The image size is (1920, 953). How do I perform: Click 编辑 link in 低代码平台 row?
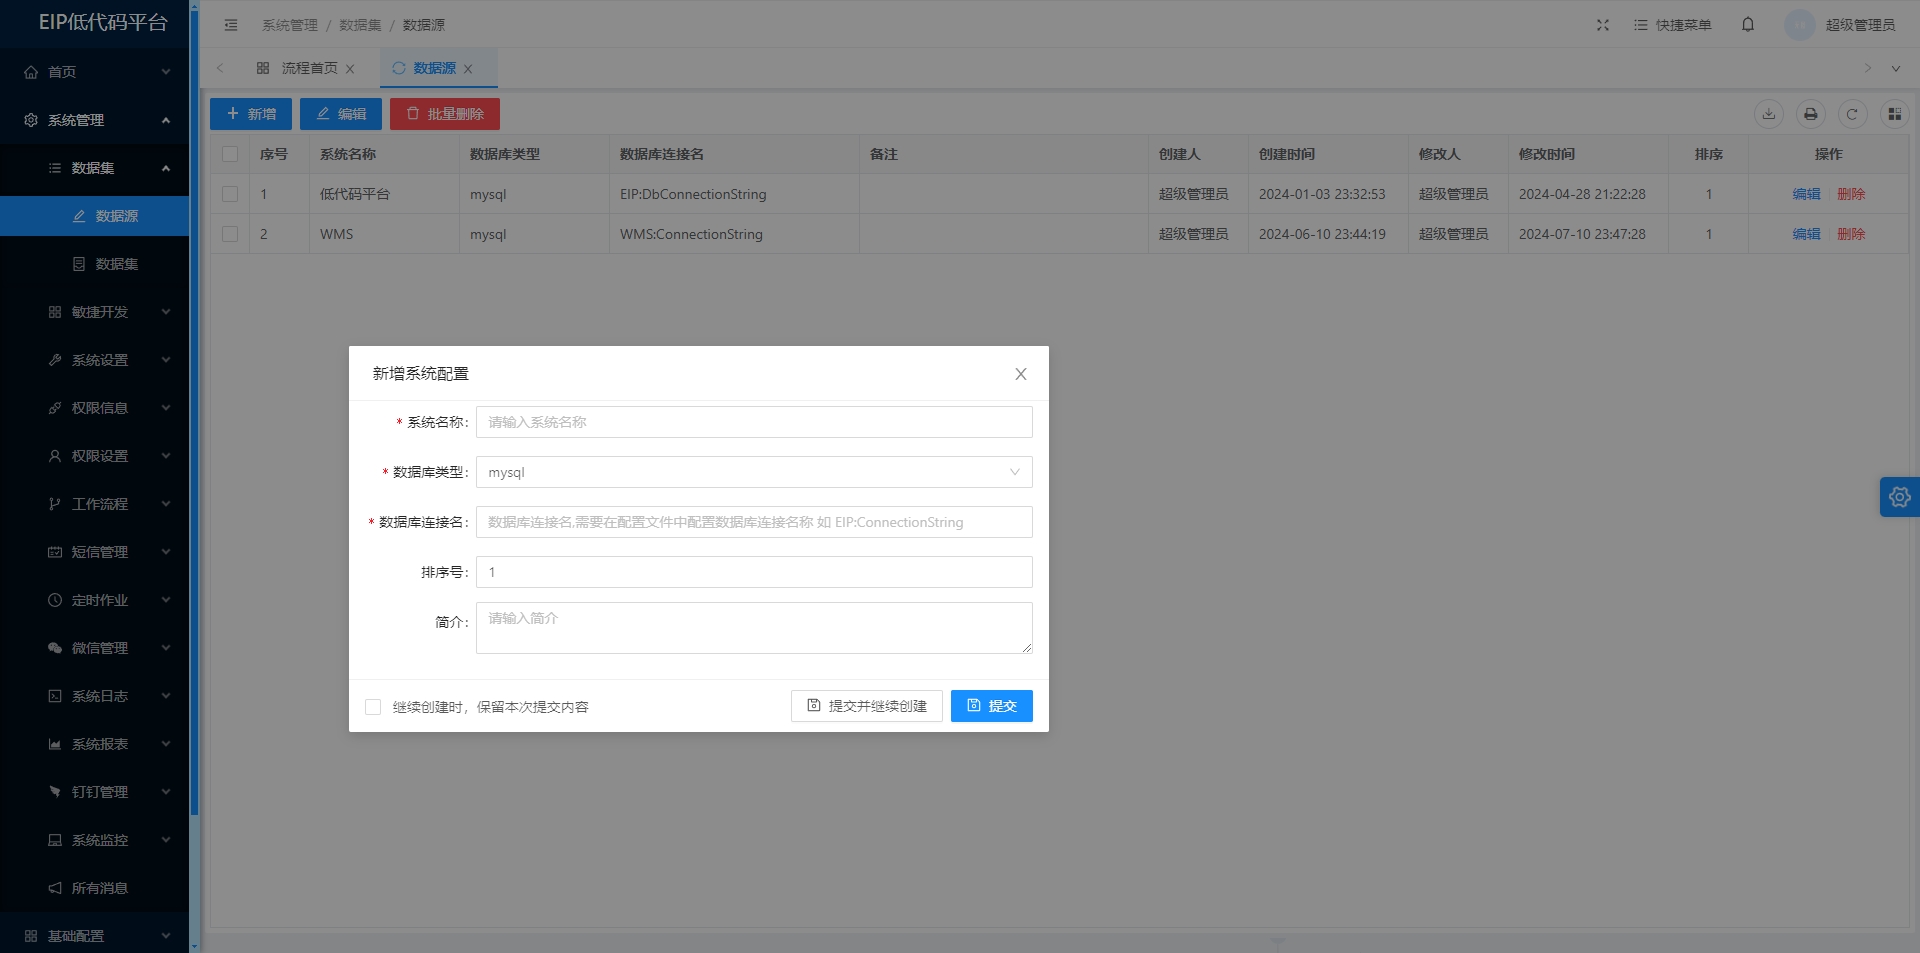pyautogui.click(x=1806, y=194)
